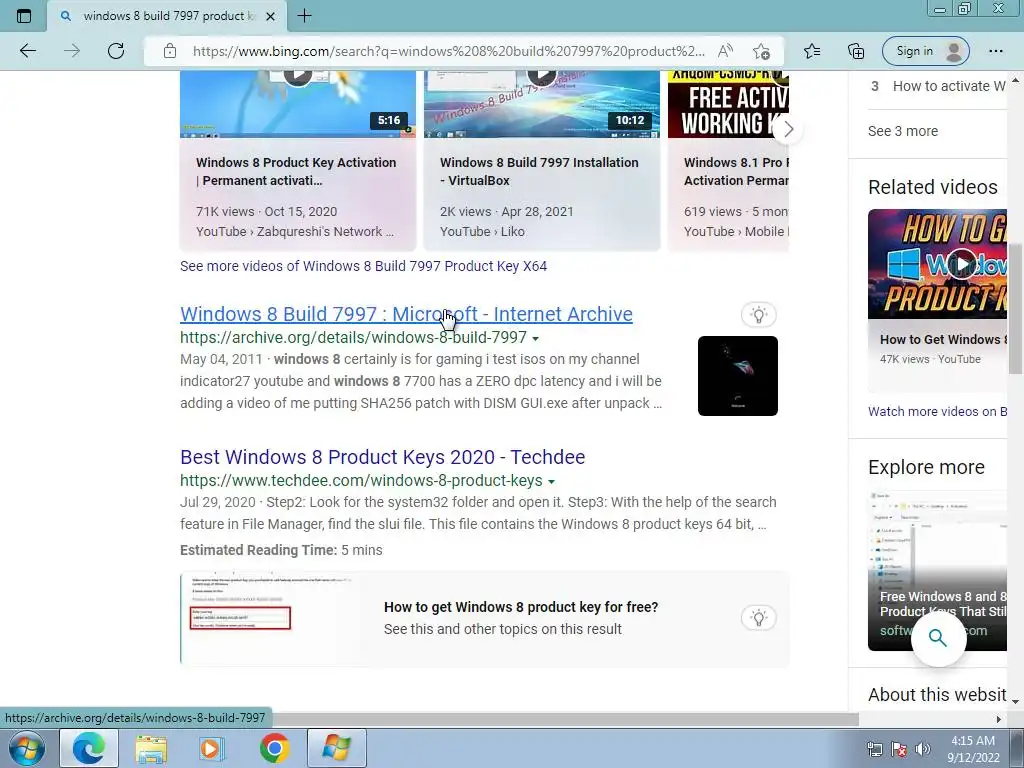Image resolution: width=1024 pixels, height=768 pixels.
Task: Open a new tab with plus button
Action: point(304,16)
